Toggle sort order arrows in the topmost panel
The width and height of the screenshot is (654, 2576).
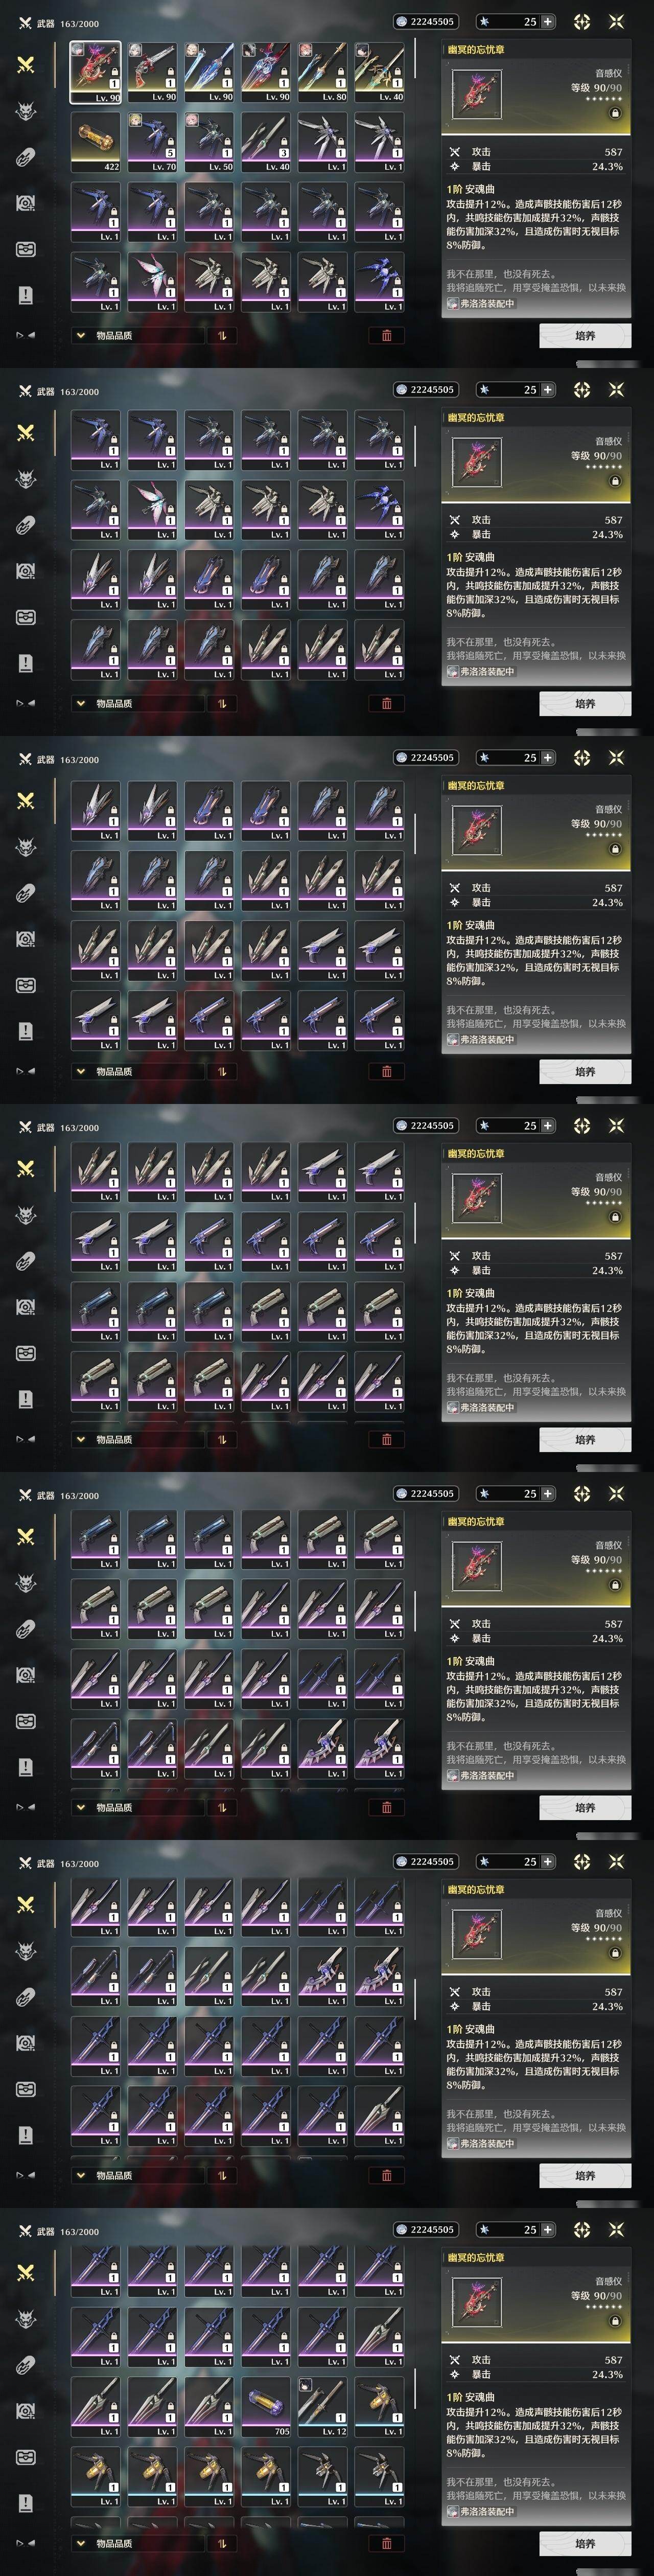(x=222, y=336)
